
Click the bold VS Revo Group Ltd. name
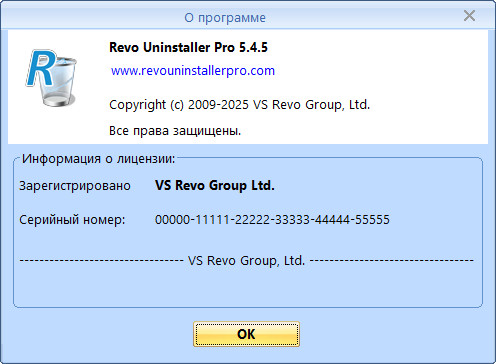tap(215, 185)
